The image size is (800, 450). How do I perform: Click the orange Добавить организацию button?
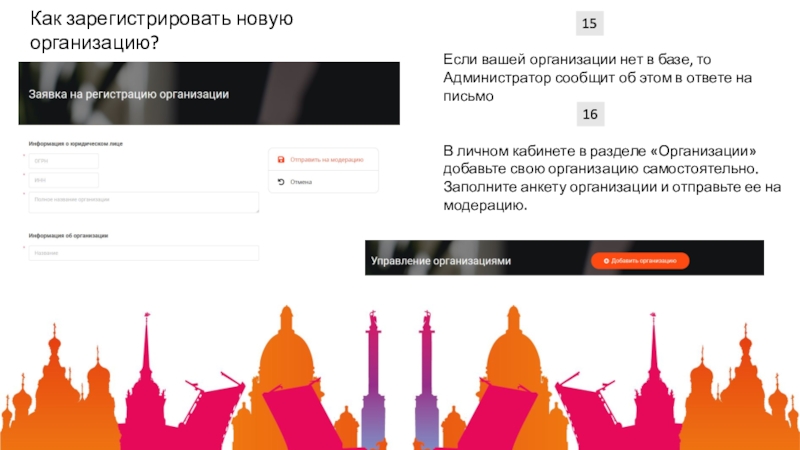[x=640, y=261]
